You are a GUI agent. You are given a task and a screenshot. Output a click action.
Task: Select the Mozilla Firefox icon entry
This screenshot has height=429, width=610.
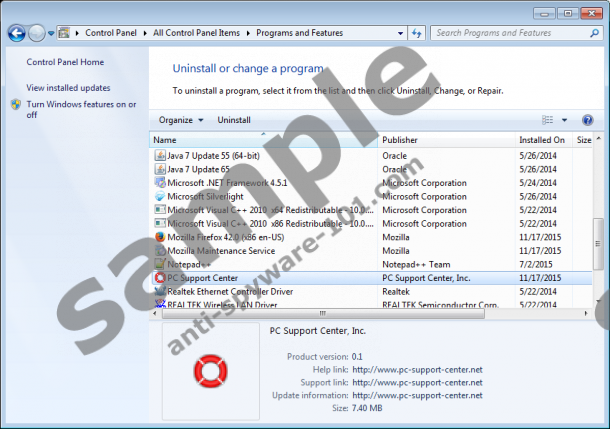tap(159, 237)
